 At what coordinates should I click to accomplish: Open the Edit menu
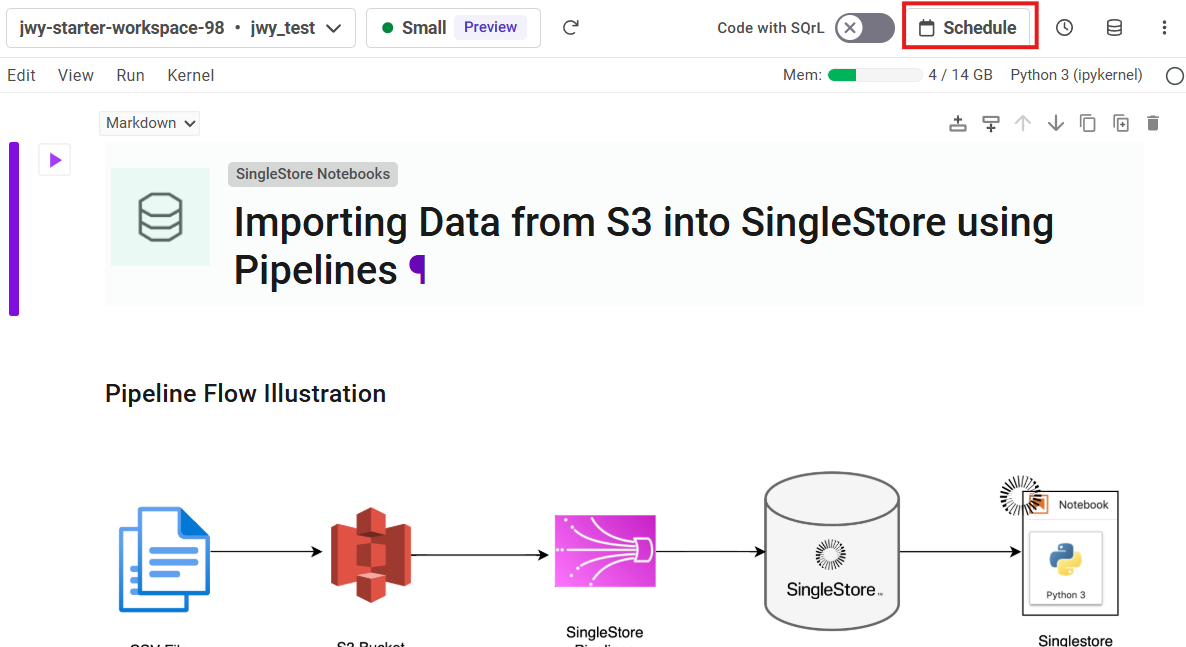coord(21,76)
